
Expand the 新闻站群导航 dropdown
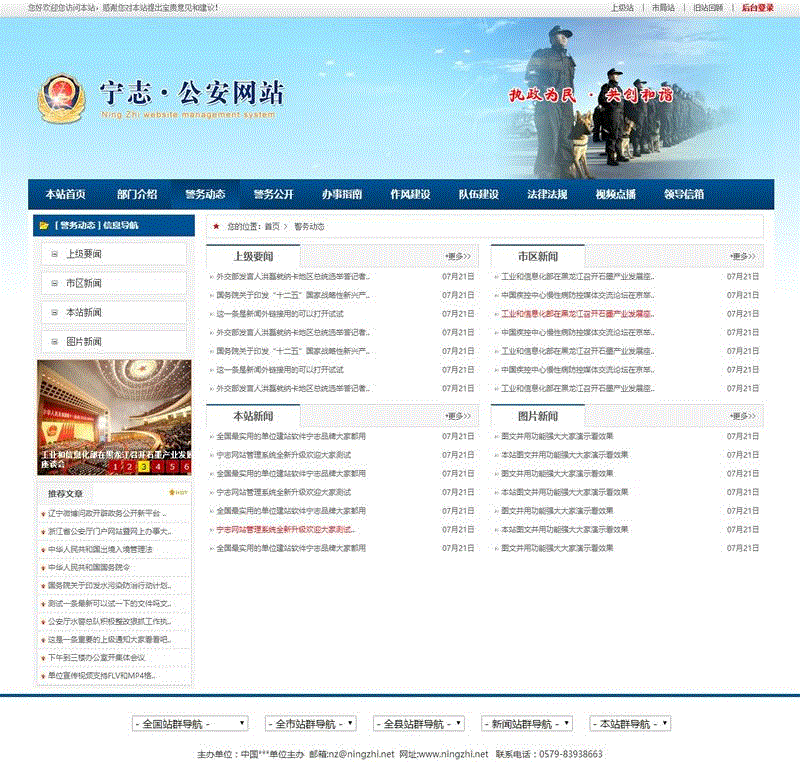527,724
